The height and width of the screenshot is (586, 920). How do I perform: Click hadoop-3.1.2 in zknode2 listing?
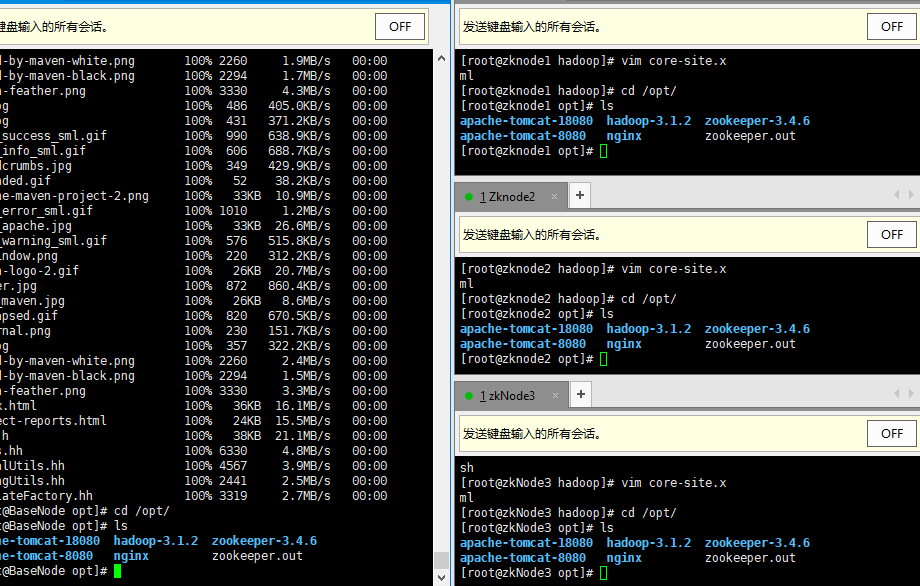(x=649, y=329)
